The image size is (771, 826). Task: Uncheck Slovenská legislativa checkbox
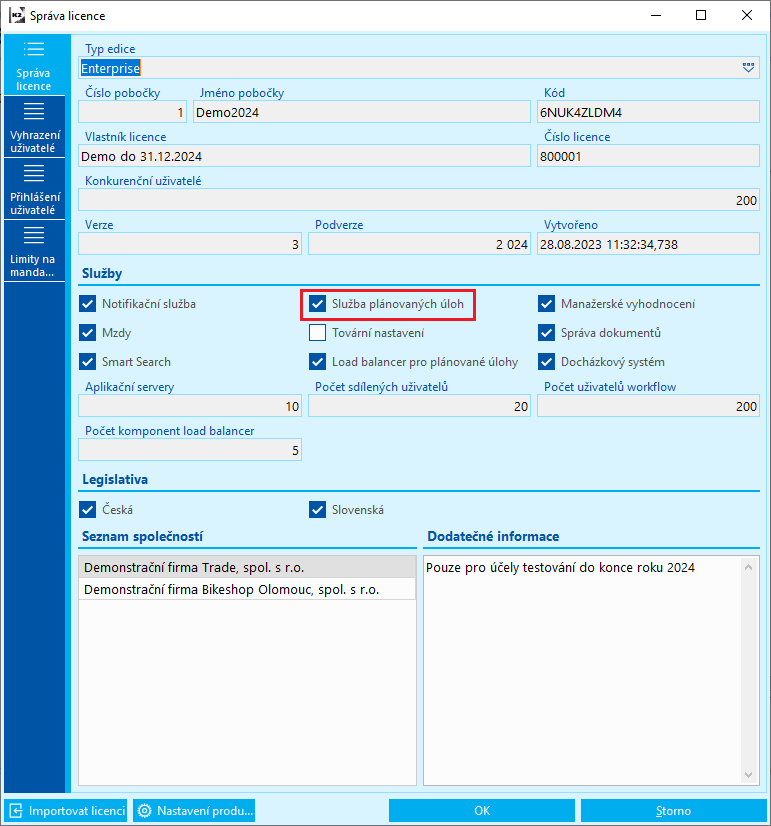tap(317, 510)
